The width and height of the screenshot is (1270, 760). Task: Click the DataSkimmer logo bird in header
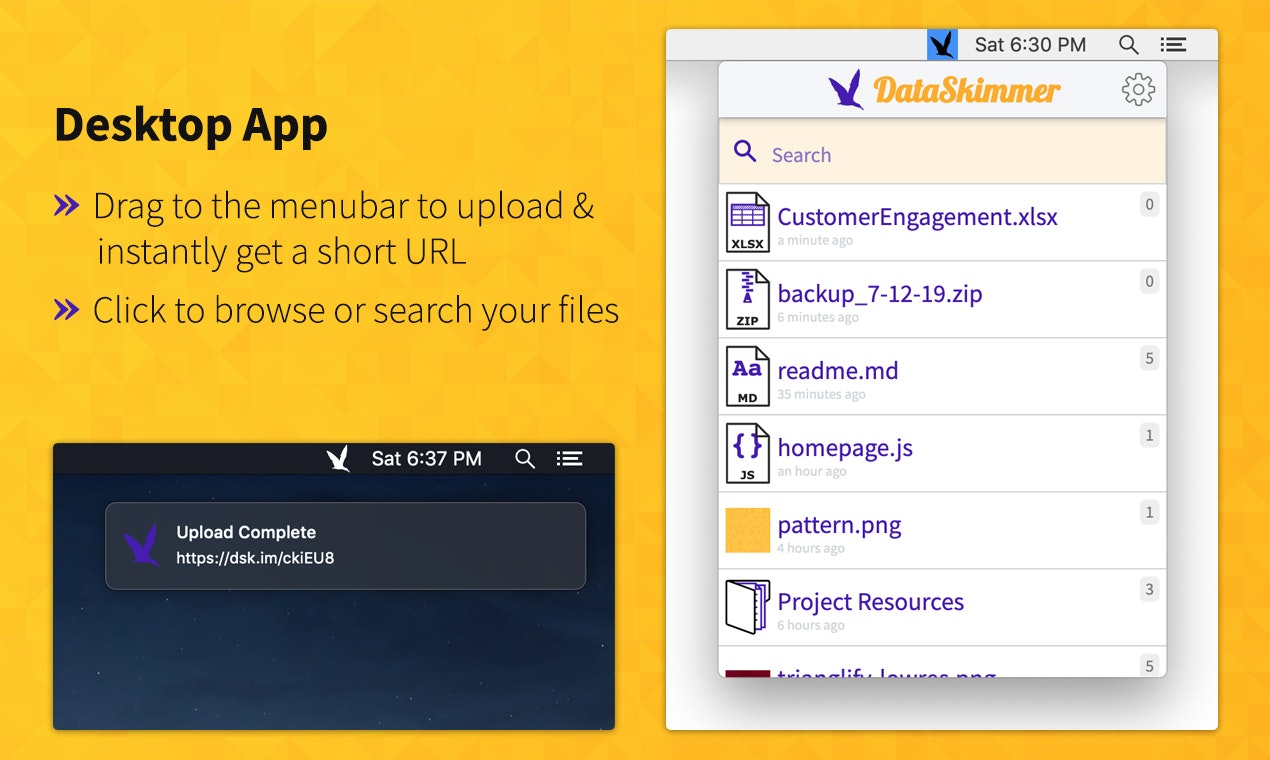[x=846, y=90]
